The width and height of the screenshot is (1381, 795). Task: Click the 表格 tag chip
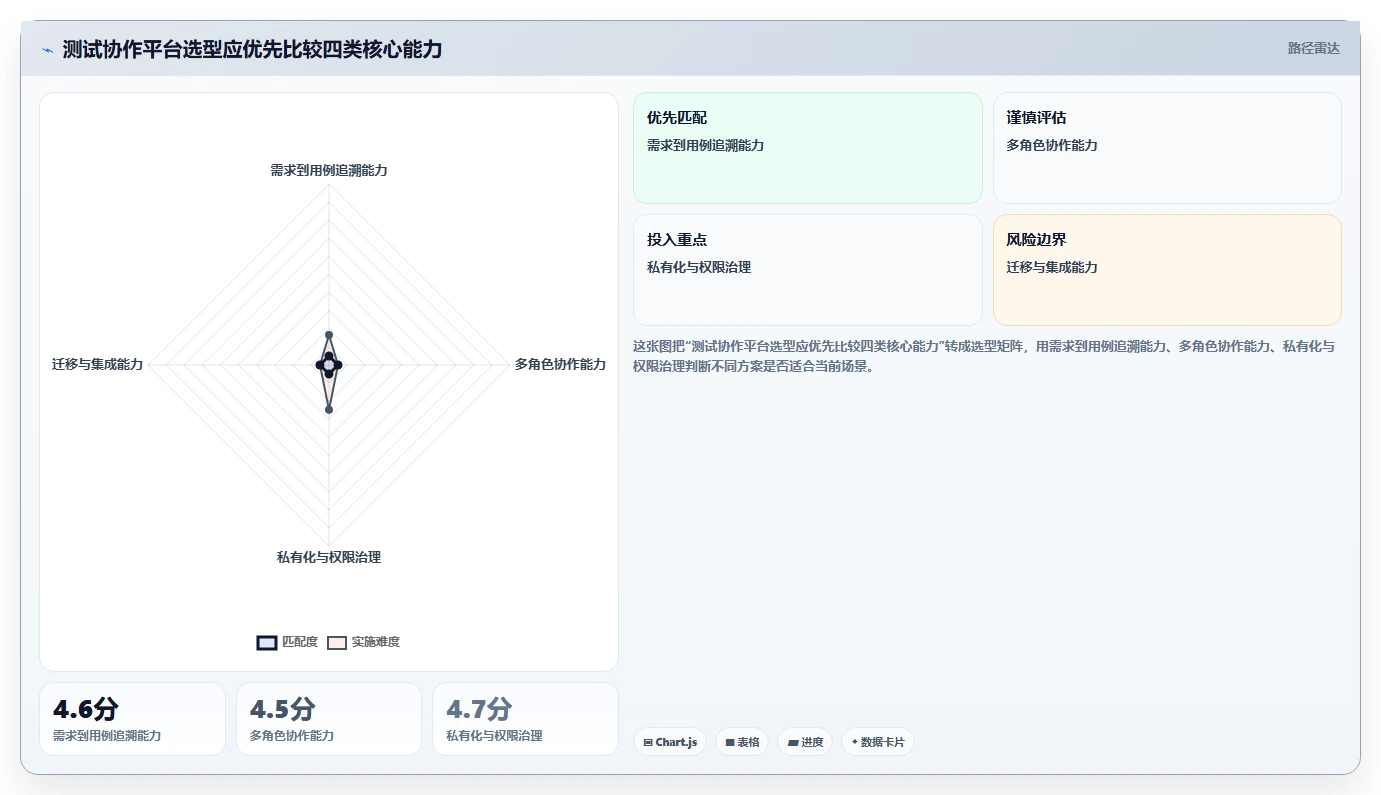point(742,742)
